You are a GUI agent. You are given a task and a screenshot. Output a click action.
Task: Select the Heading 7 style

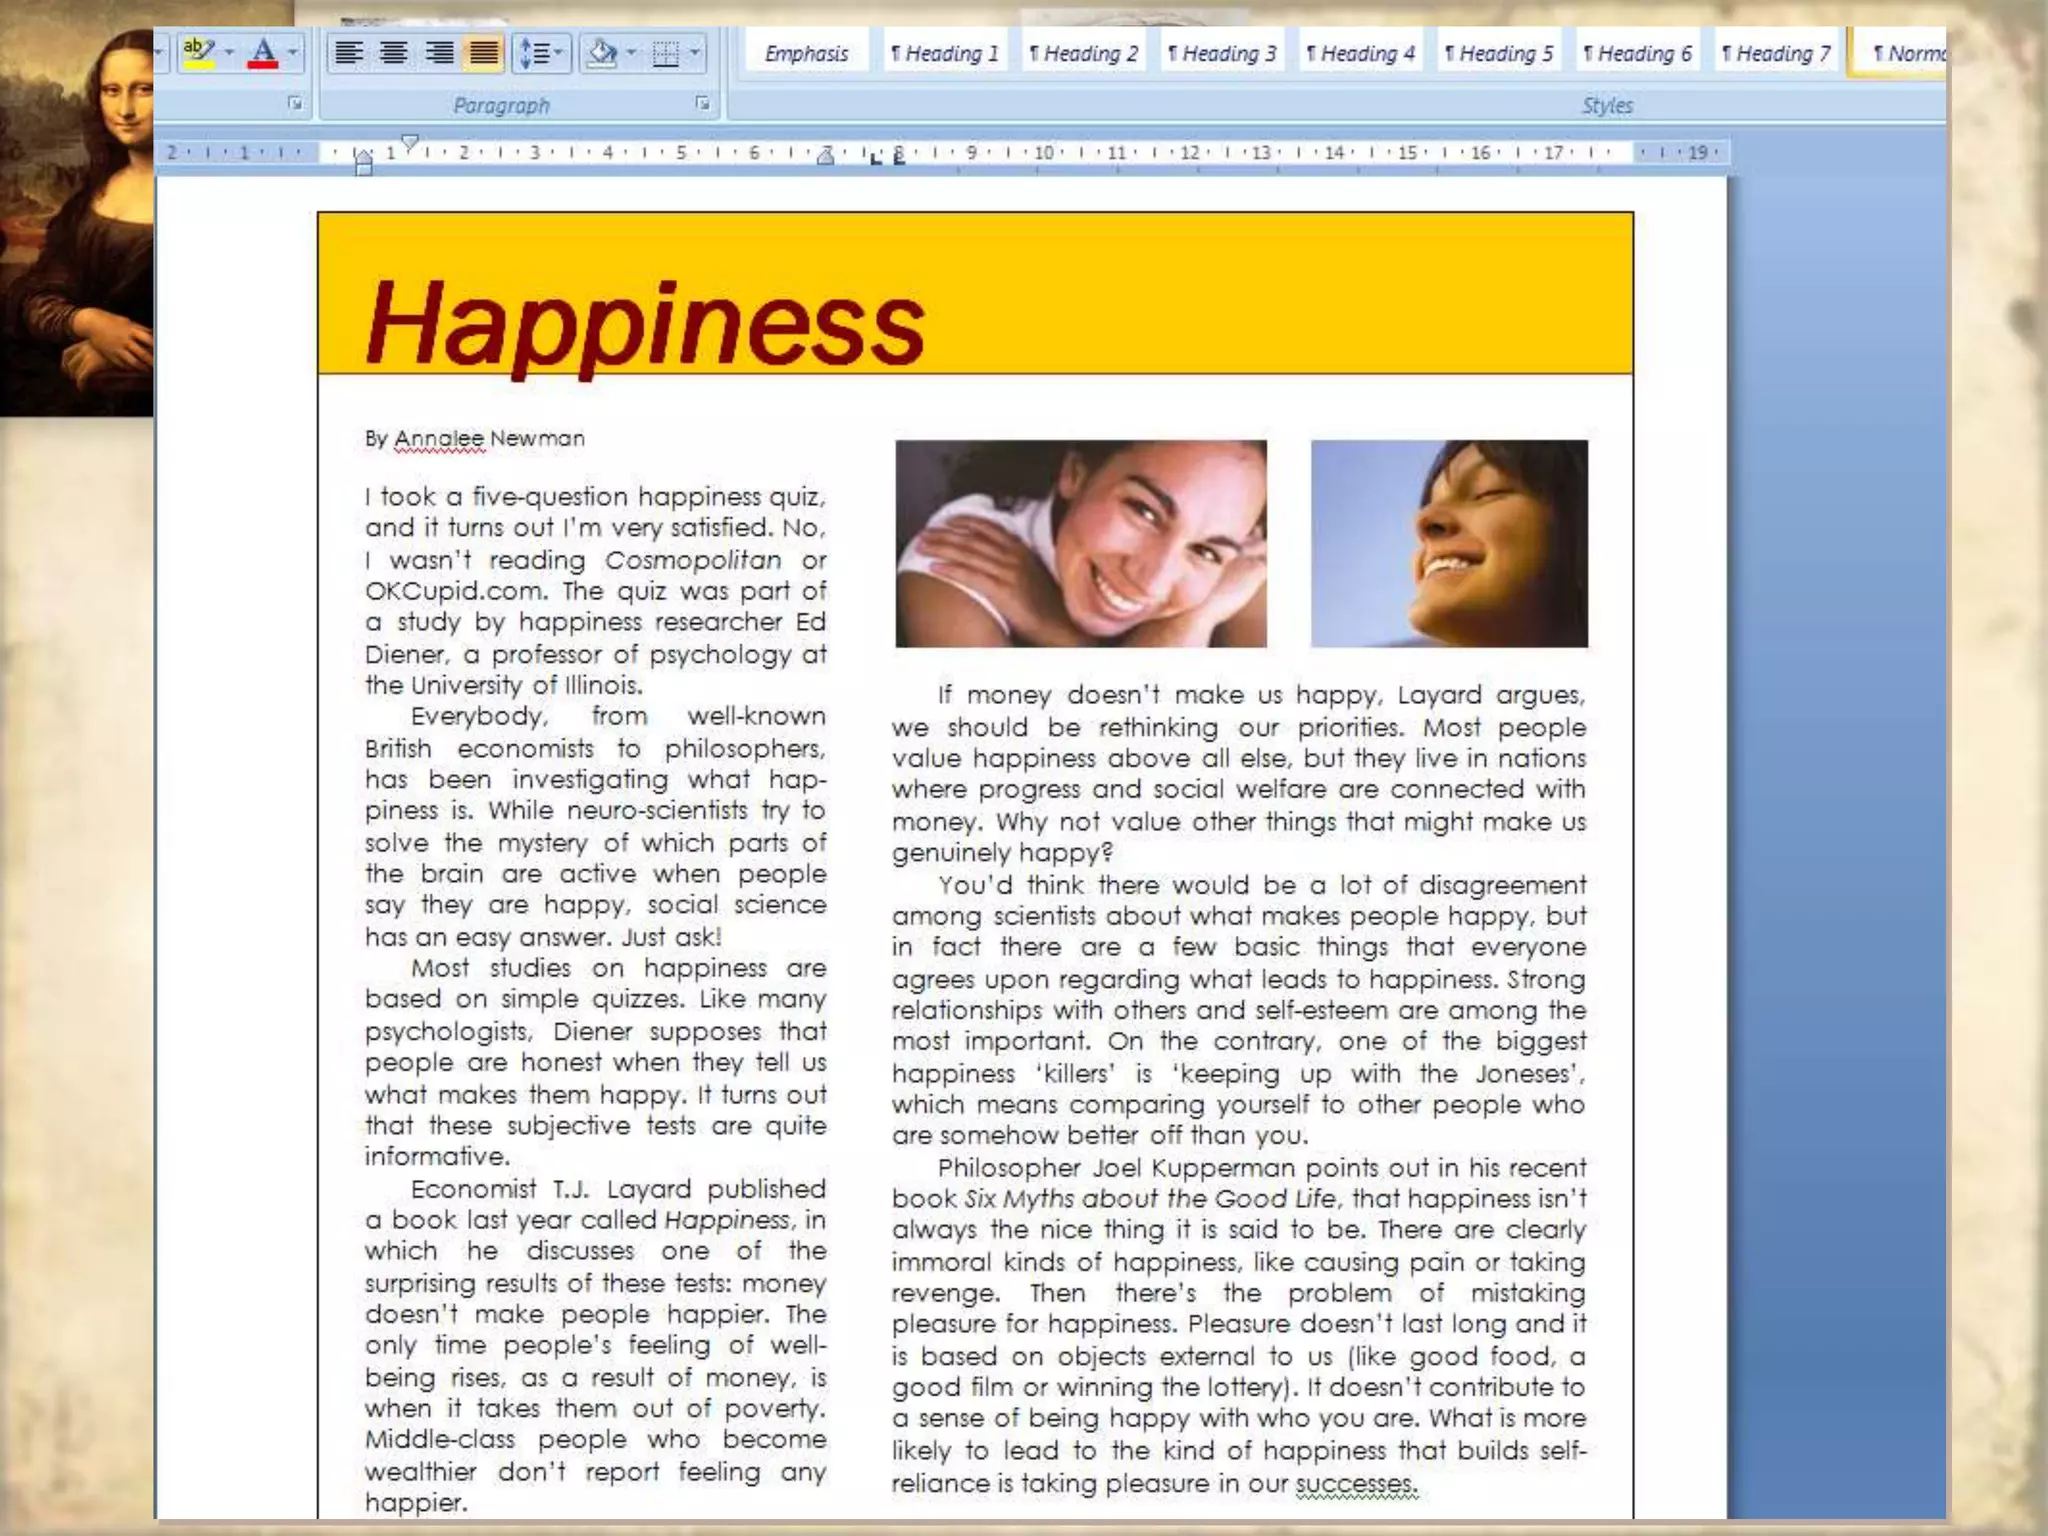[1775, 54]
